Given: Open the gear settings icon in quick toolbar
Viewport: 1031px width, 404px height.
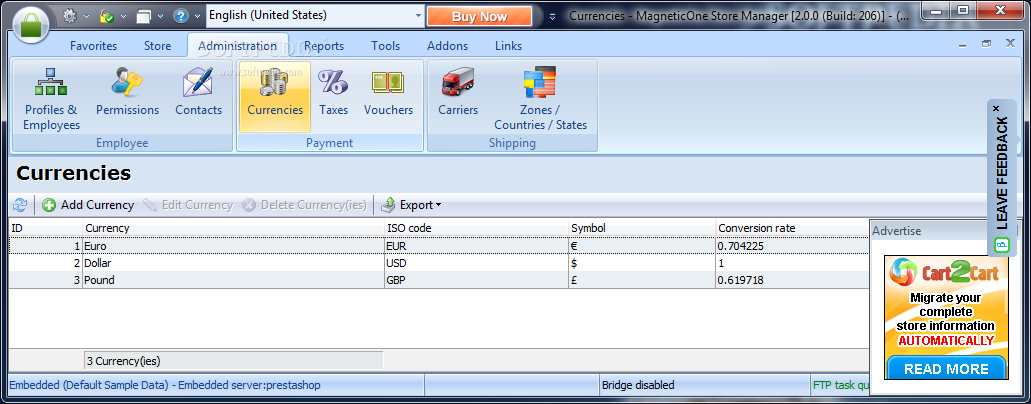Looking at the screenshot, I should [x=70, y=15].
